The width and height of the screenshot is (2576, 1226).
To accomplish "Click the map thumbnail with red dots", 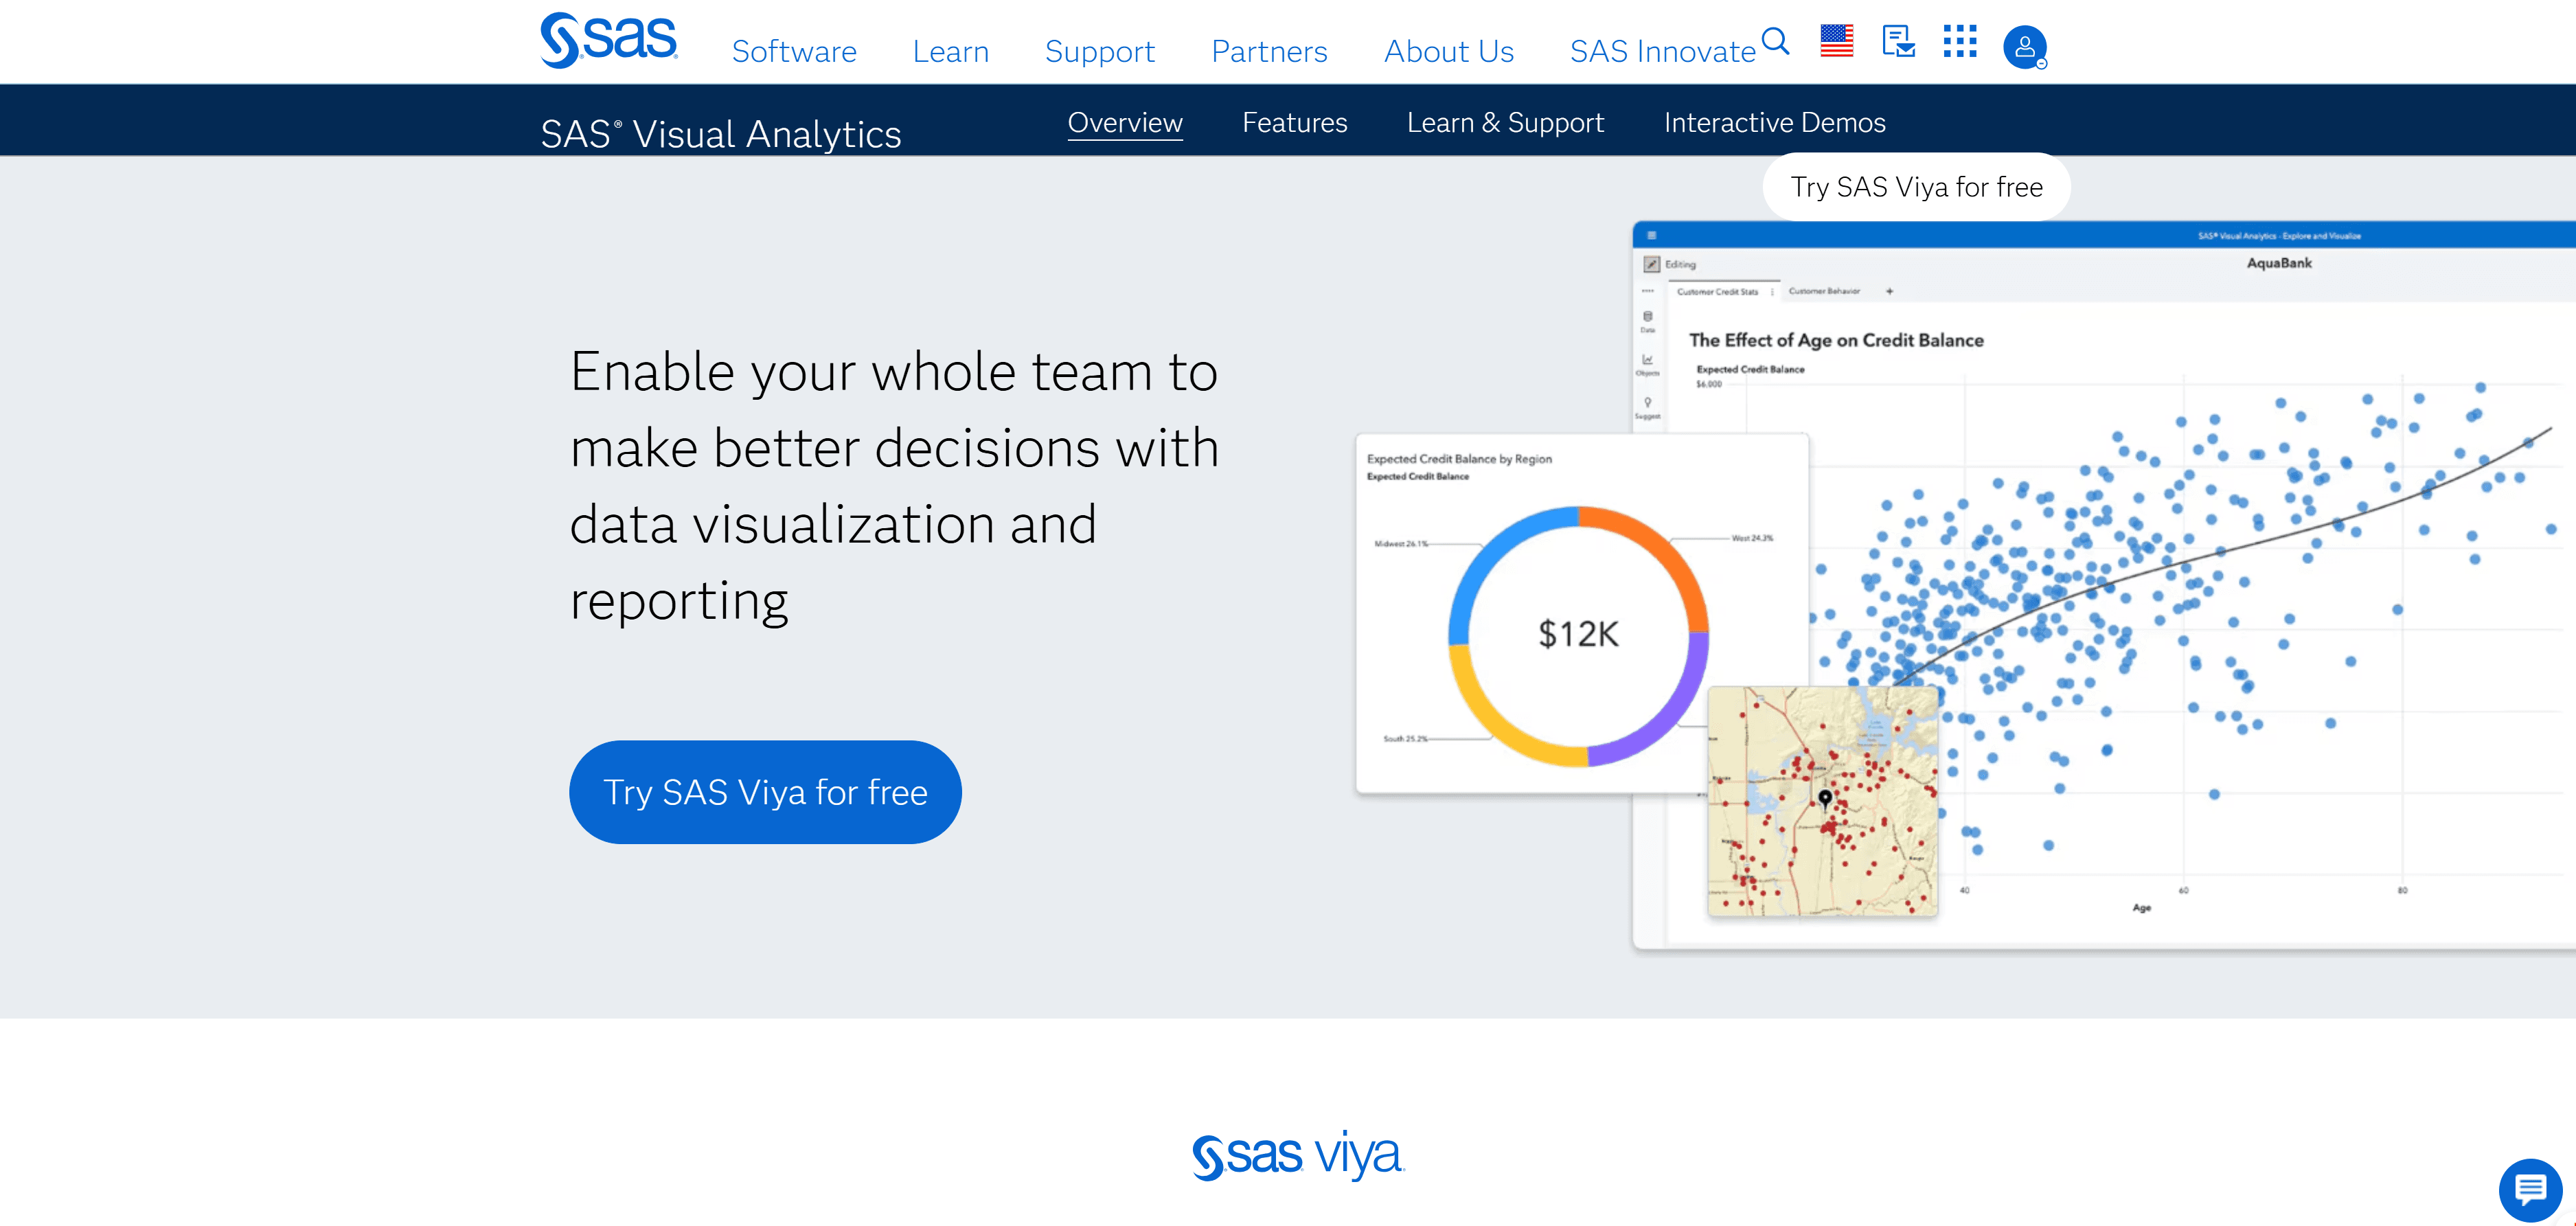I will click(1823, 801).
